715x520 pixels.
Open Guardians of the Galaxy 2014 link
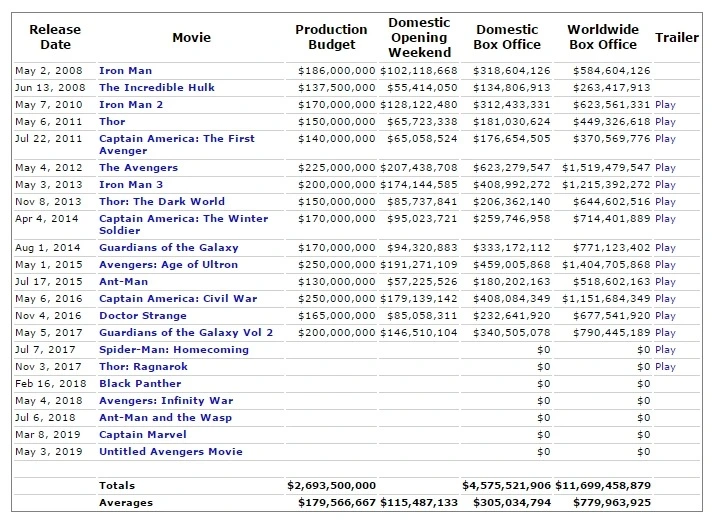169,248
